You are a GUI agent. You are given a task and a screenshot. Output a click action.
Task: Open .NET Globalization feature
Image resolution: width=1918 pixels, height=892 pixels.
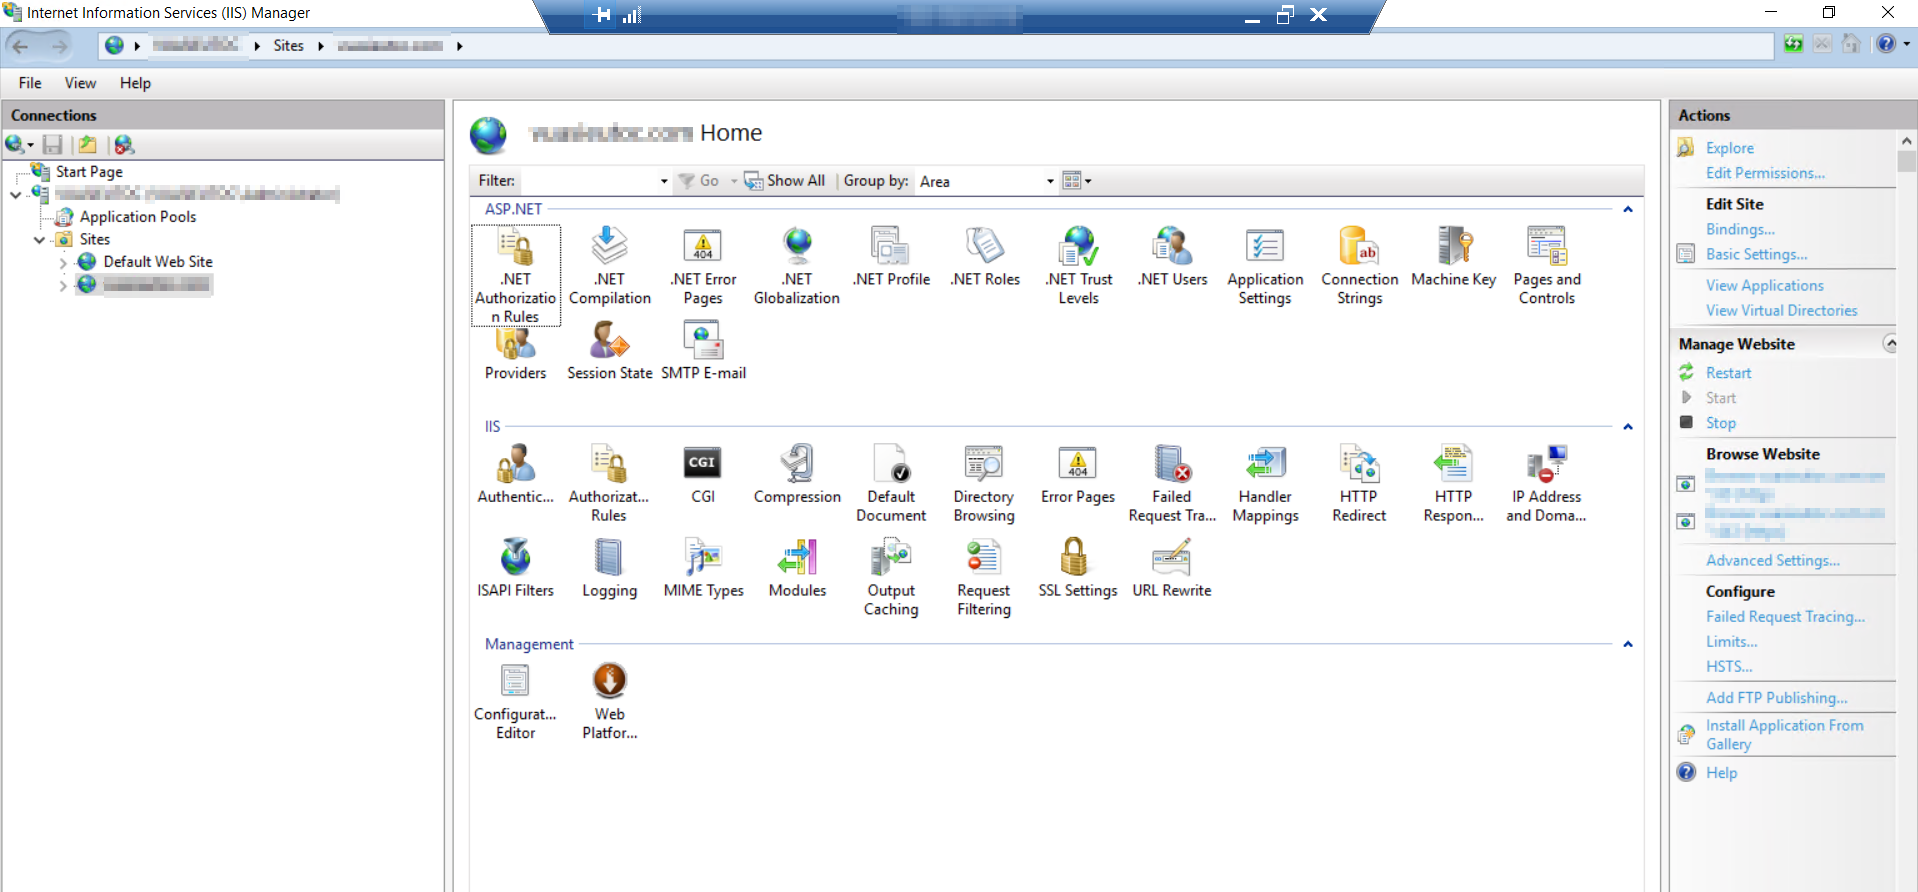797,266
